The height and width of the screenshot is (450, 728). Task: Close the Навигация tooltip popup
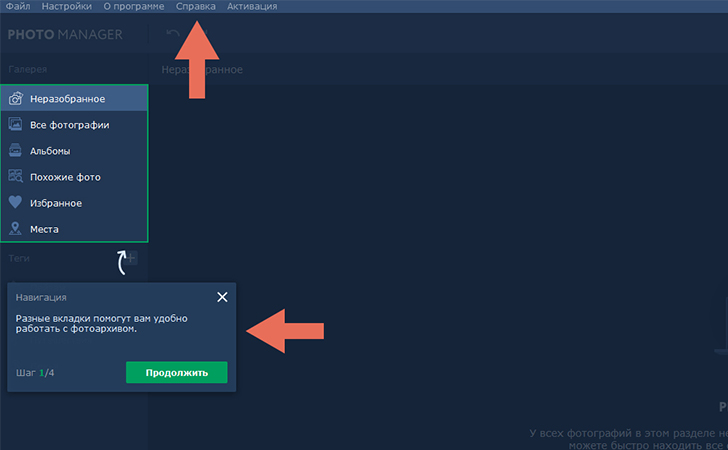pos(222,297)
